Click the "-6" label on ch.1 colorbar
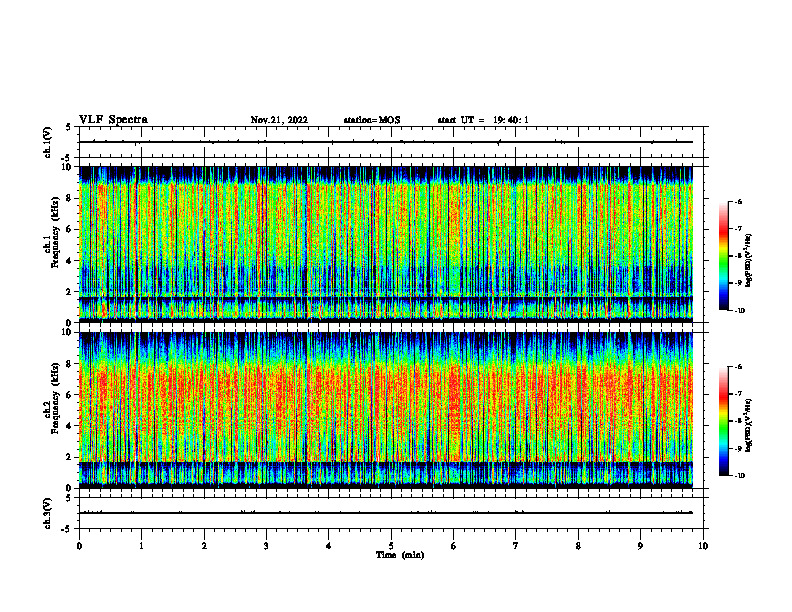The height and width of the screenshot is (612, 792). 738,201
